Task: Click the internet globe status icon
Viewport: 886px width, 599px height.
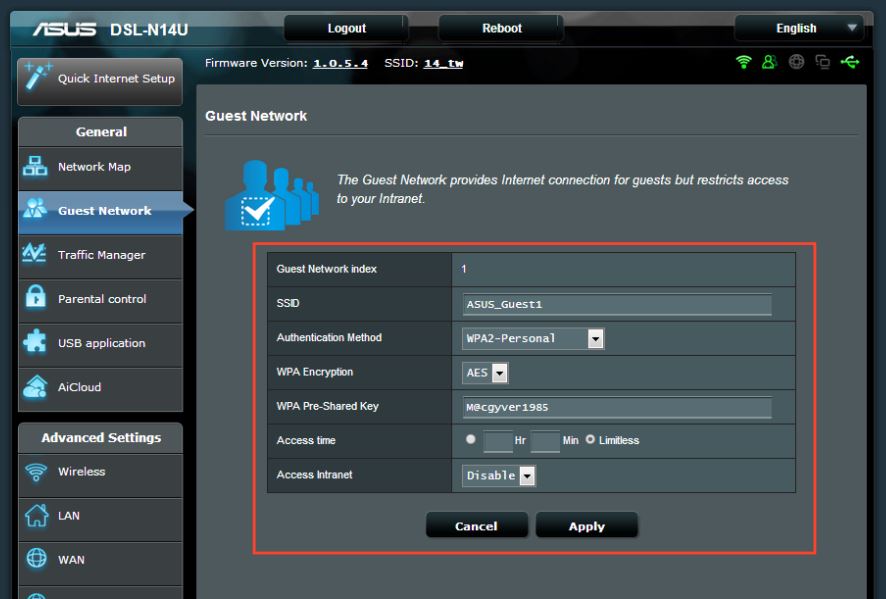Action: tap(796, 62)
